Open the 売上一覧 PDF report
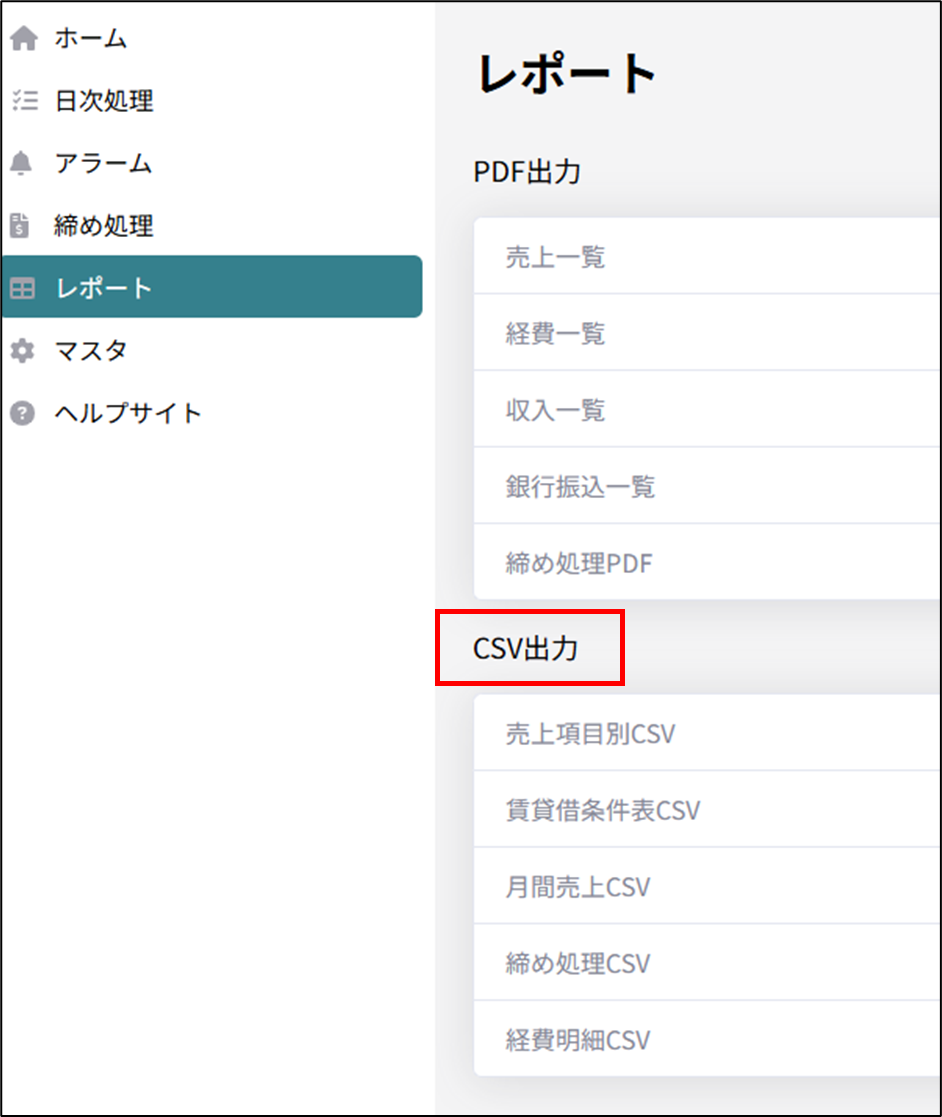Viewport: 942px width, 1117px height. point(555,257)
